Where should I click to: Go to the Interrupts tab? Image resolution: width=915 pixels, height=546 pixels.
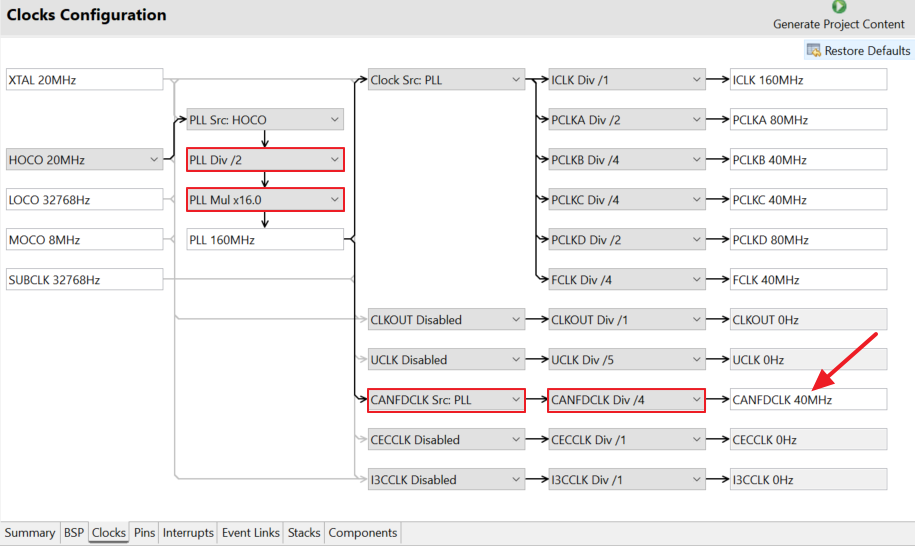188,533
